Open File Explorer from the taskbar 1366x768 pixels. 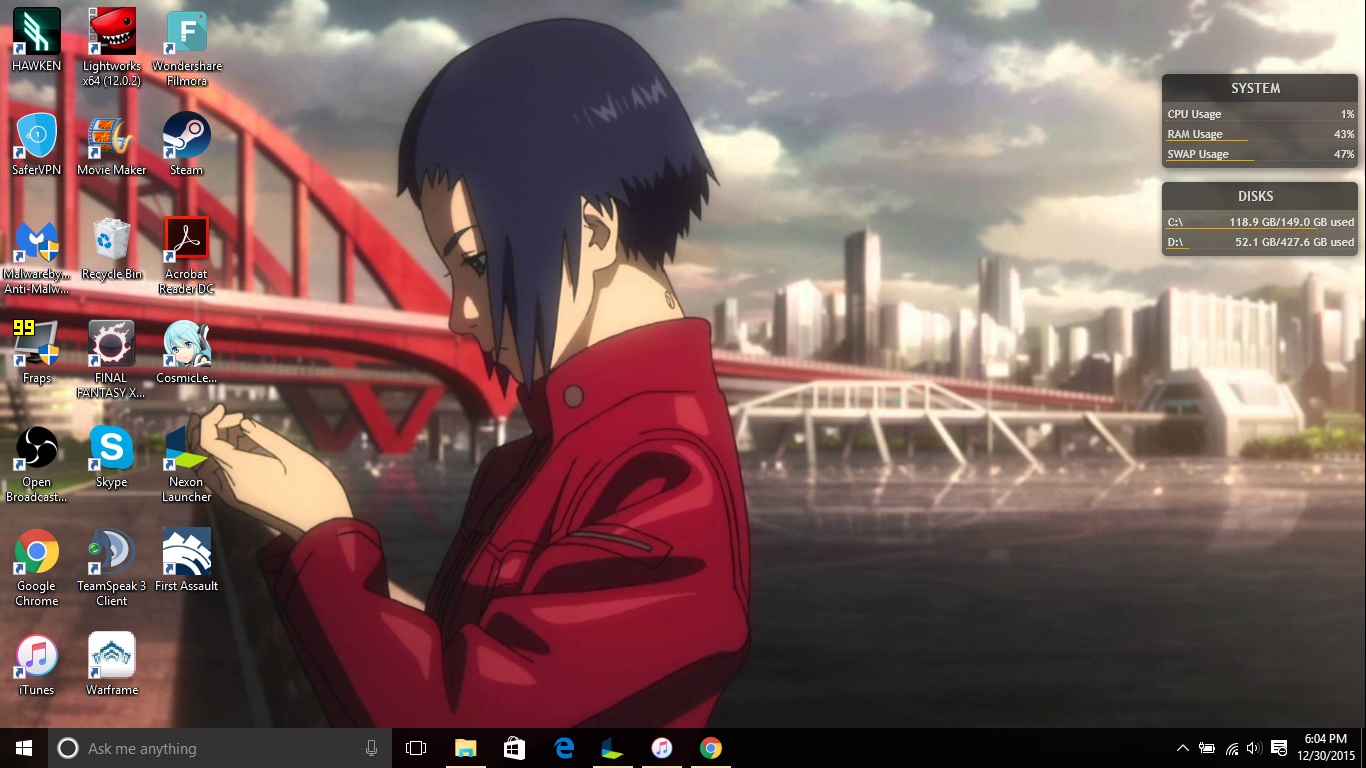point(465,748)
